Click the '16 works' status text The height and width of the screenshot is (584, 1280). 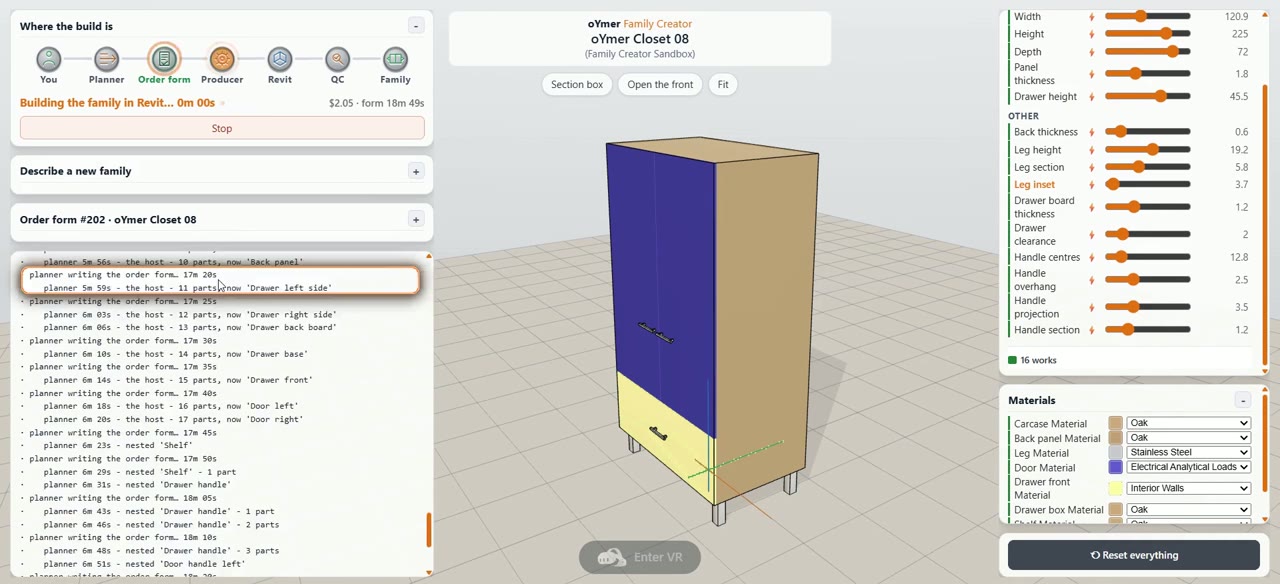(x=1038, y=360)
